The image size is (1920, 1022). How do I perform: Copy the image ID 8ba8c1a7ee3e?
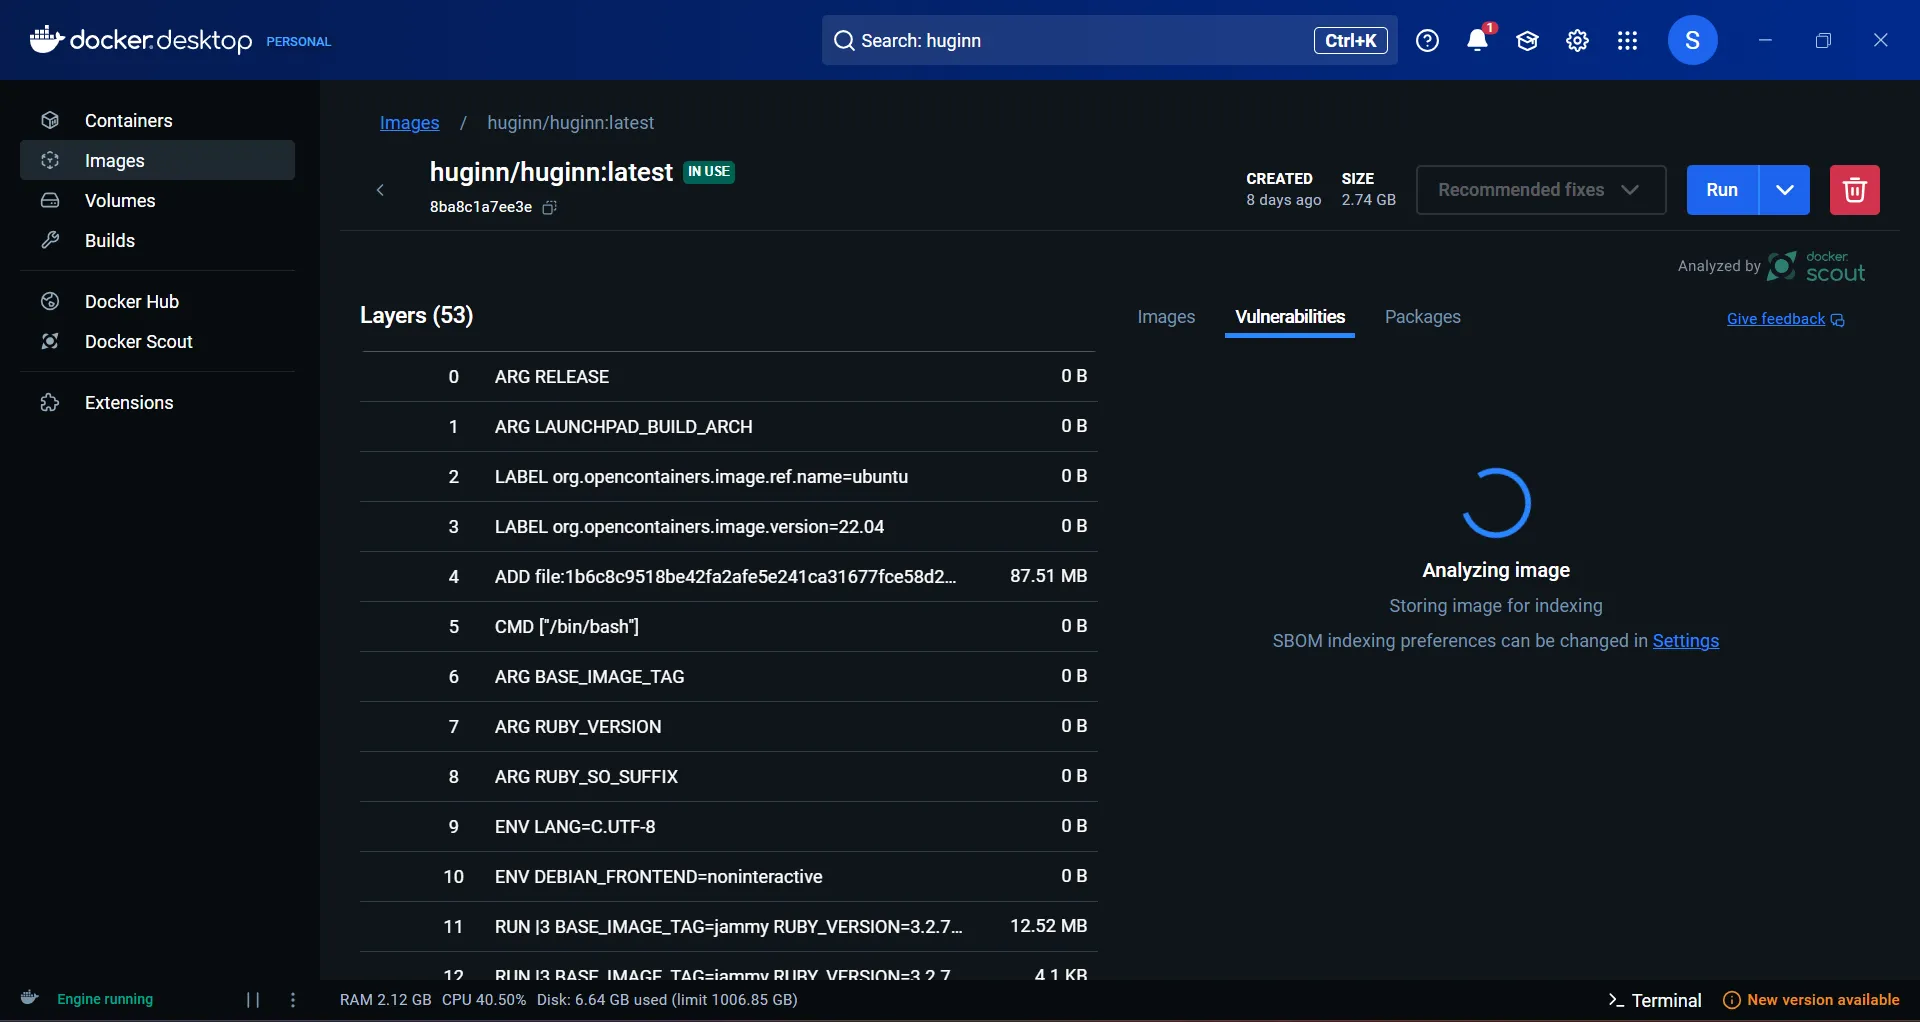pyautogui.click(x=549, y=207)
